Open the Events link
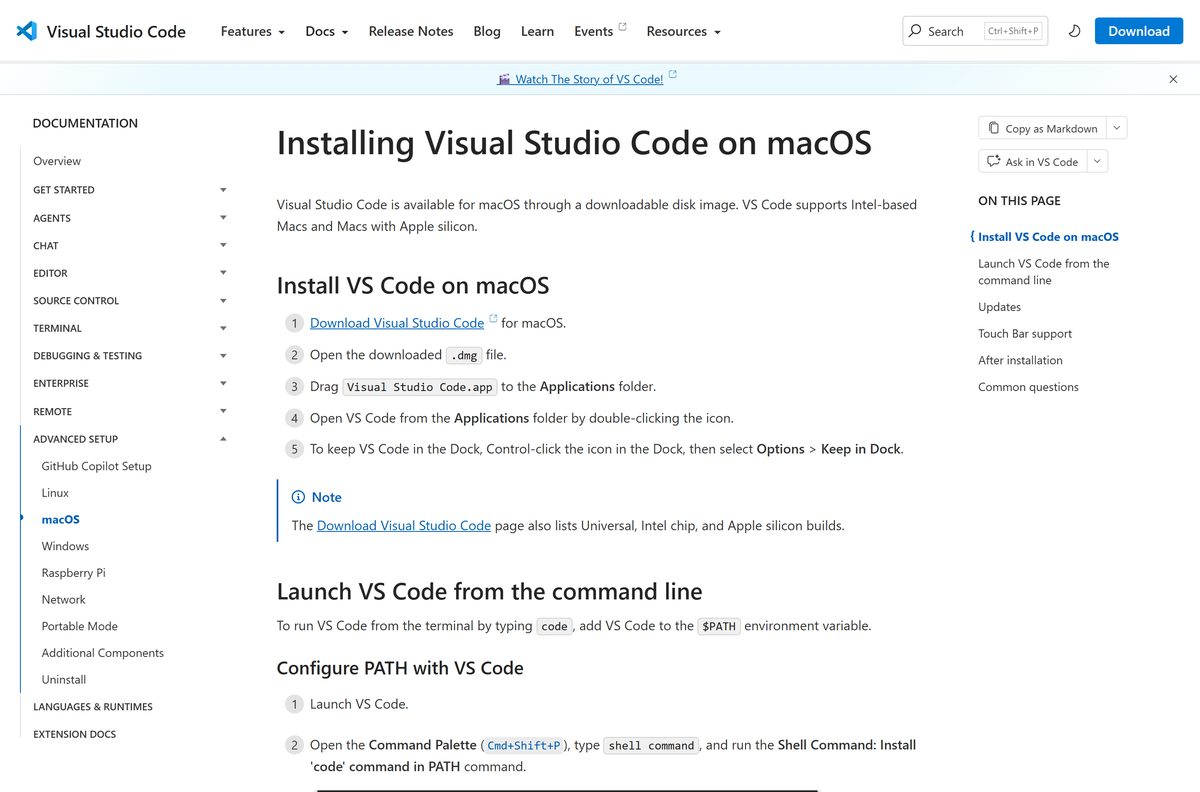This screenshot has height=792, width=1200. (593, 31)
